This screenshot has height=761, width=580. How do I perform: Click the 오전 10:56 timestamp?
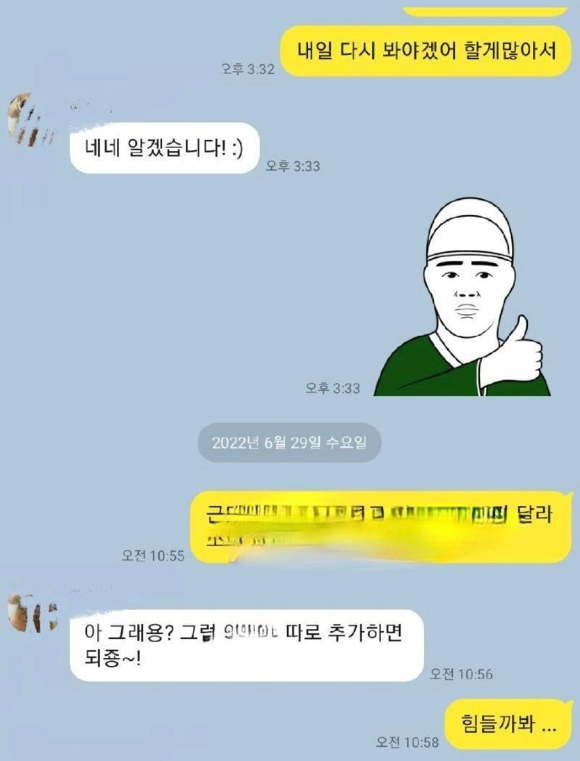(x=461, y=674)
